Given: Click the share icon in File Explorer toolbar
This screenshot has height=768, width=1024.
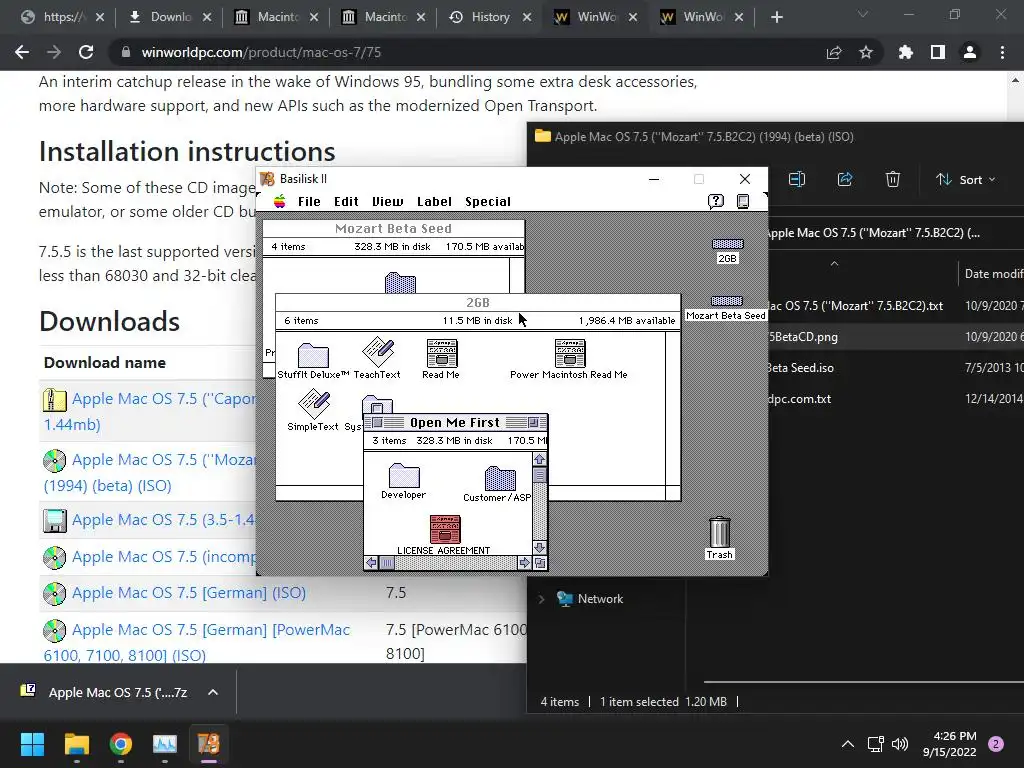Looking at the screenshot, I should click(x=845, y=179).
